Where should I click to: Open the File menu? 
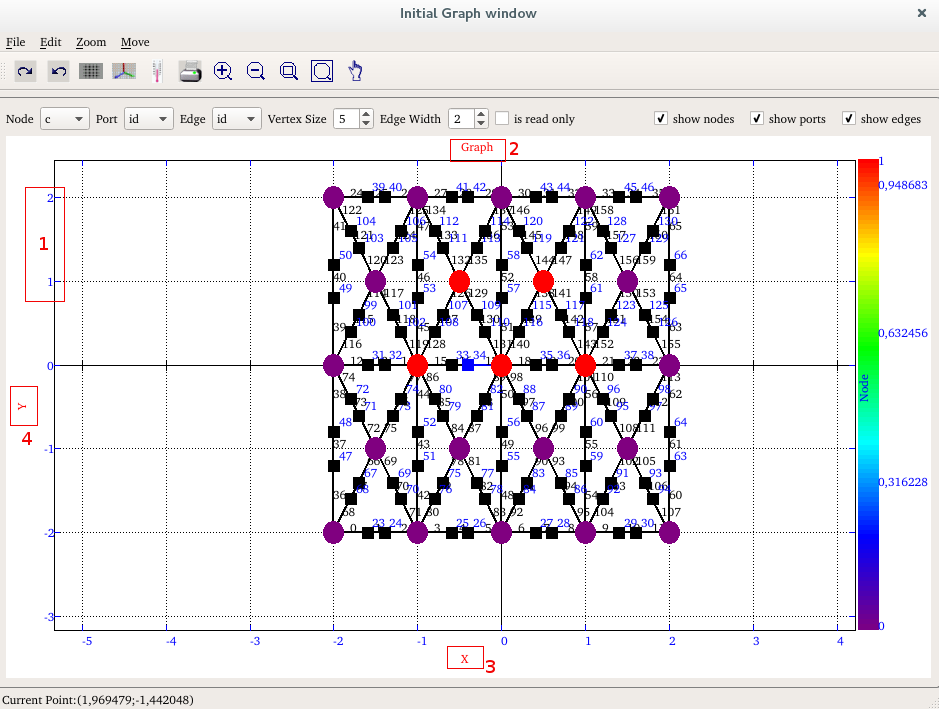(16, 42)
